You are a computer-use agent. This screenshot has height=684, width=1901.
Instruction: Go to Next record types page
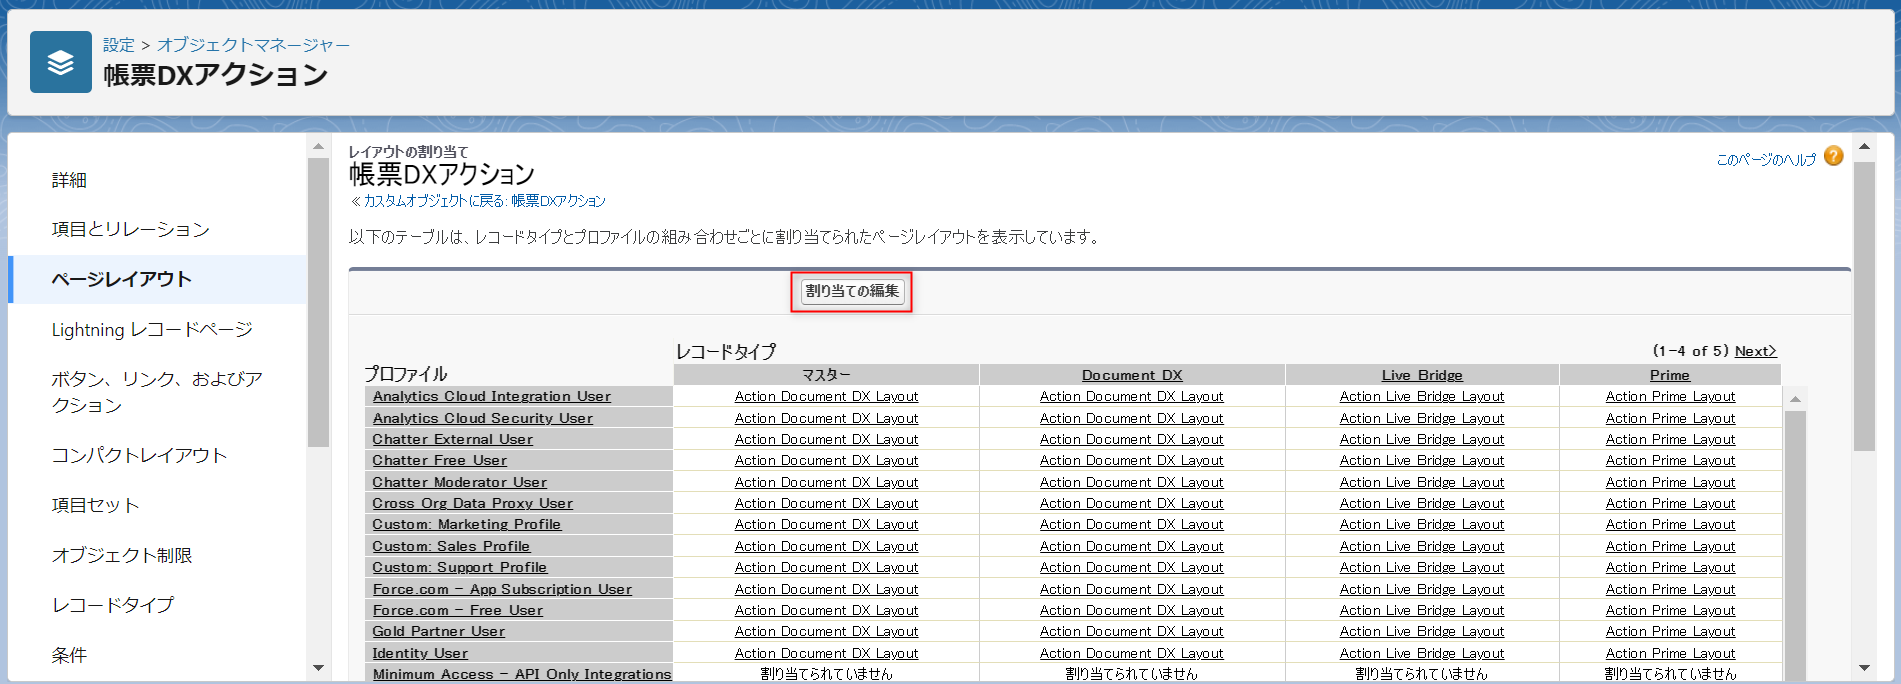1755,351
